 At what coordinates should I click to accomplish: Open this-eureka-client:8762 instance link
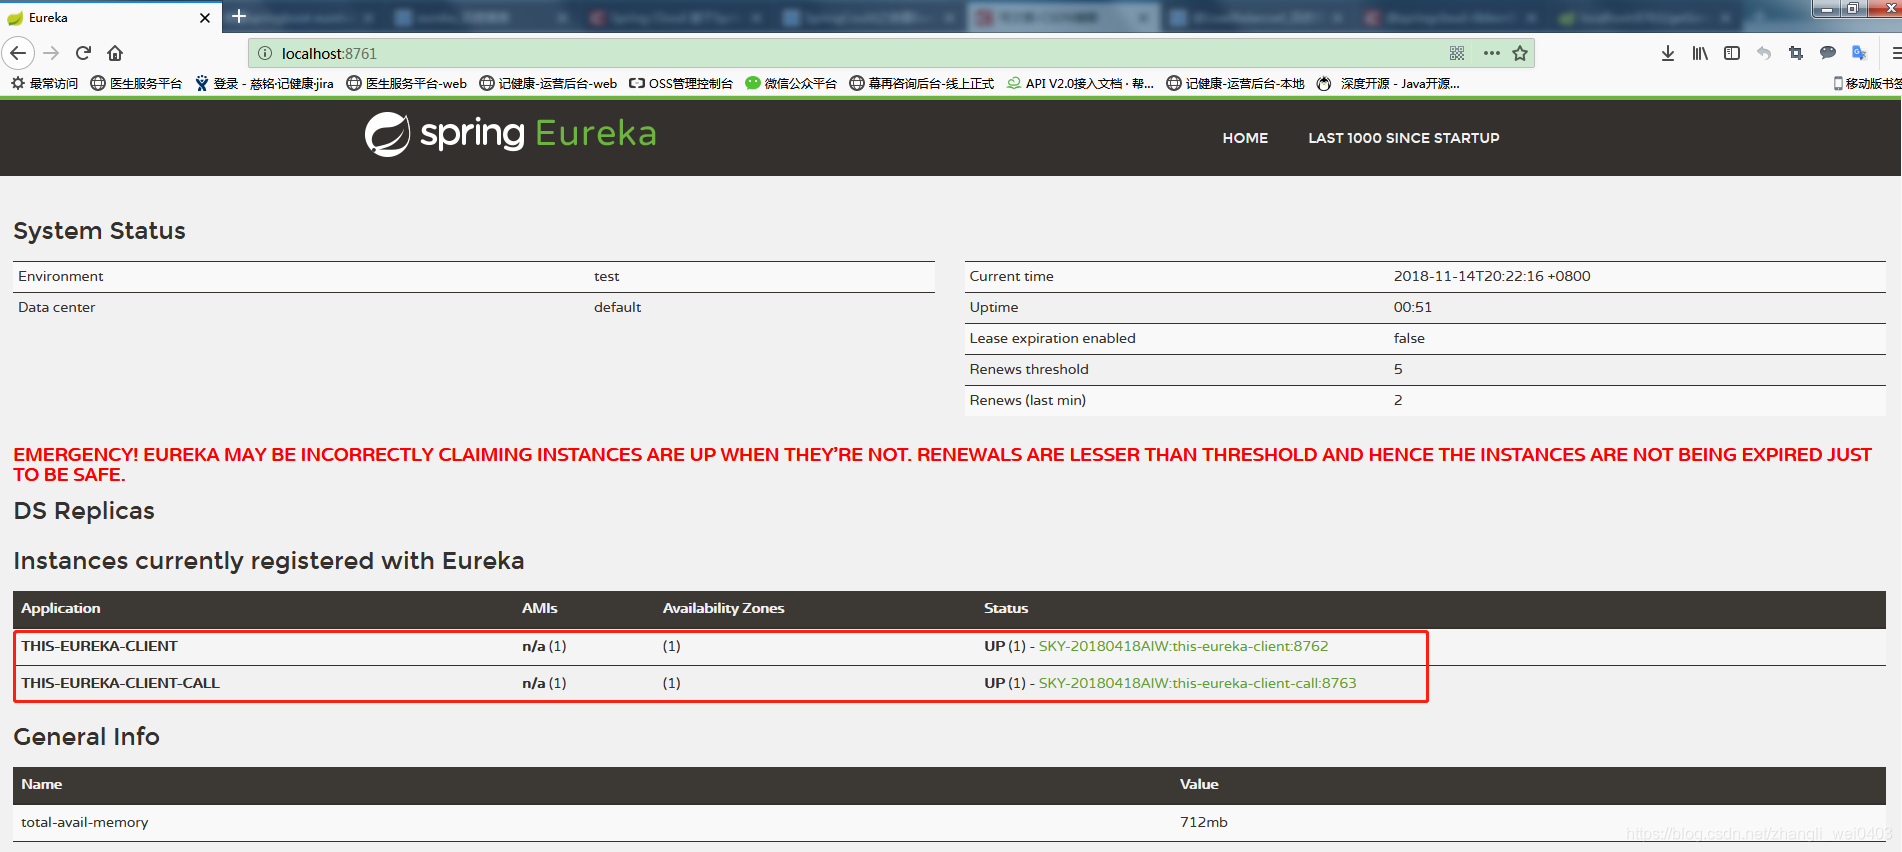click(1183, 646)
